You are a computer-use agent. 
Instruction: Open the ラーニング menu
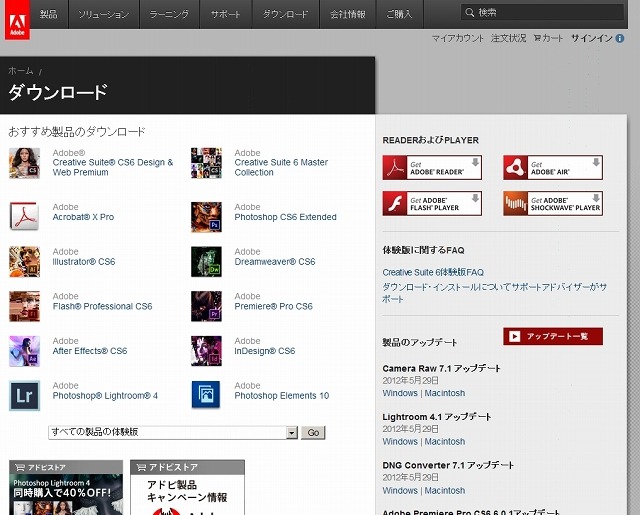click(169, 14)
